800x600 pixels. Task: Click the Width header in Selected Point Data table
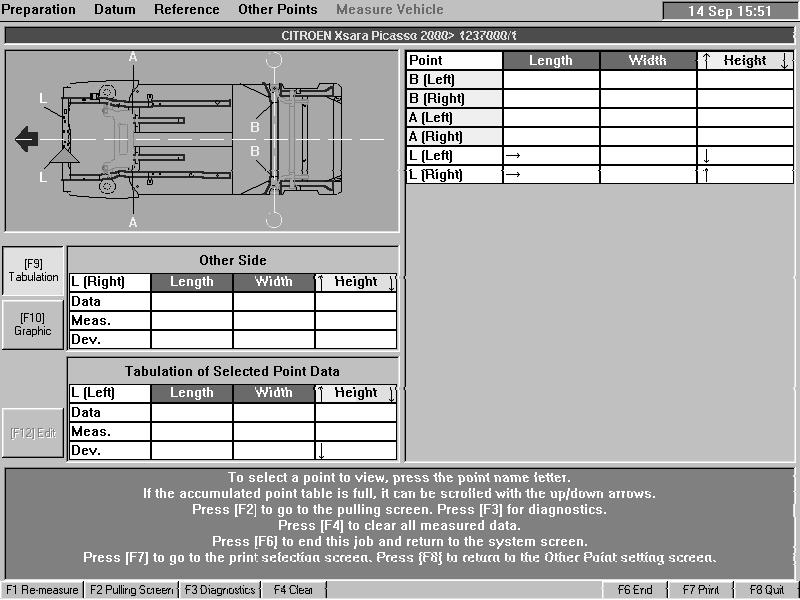(274, 393)
